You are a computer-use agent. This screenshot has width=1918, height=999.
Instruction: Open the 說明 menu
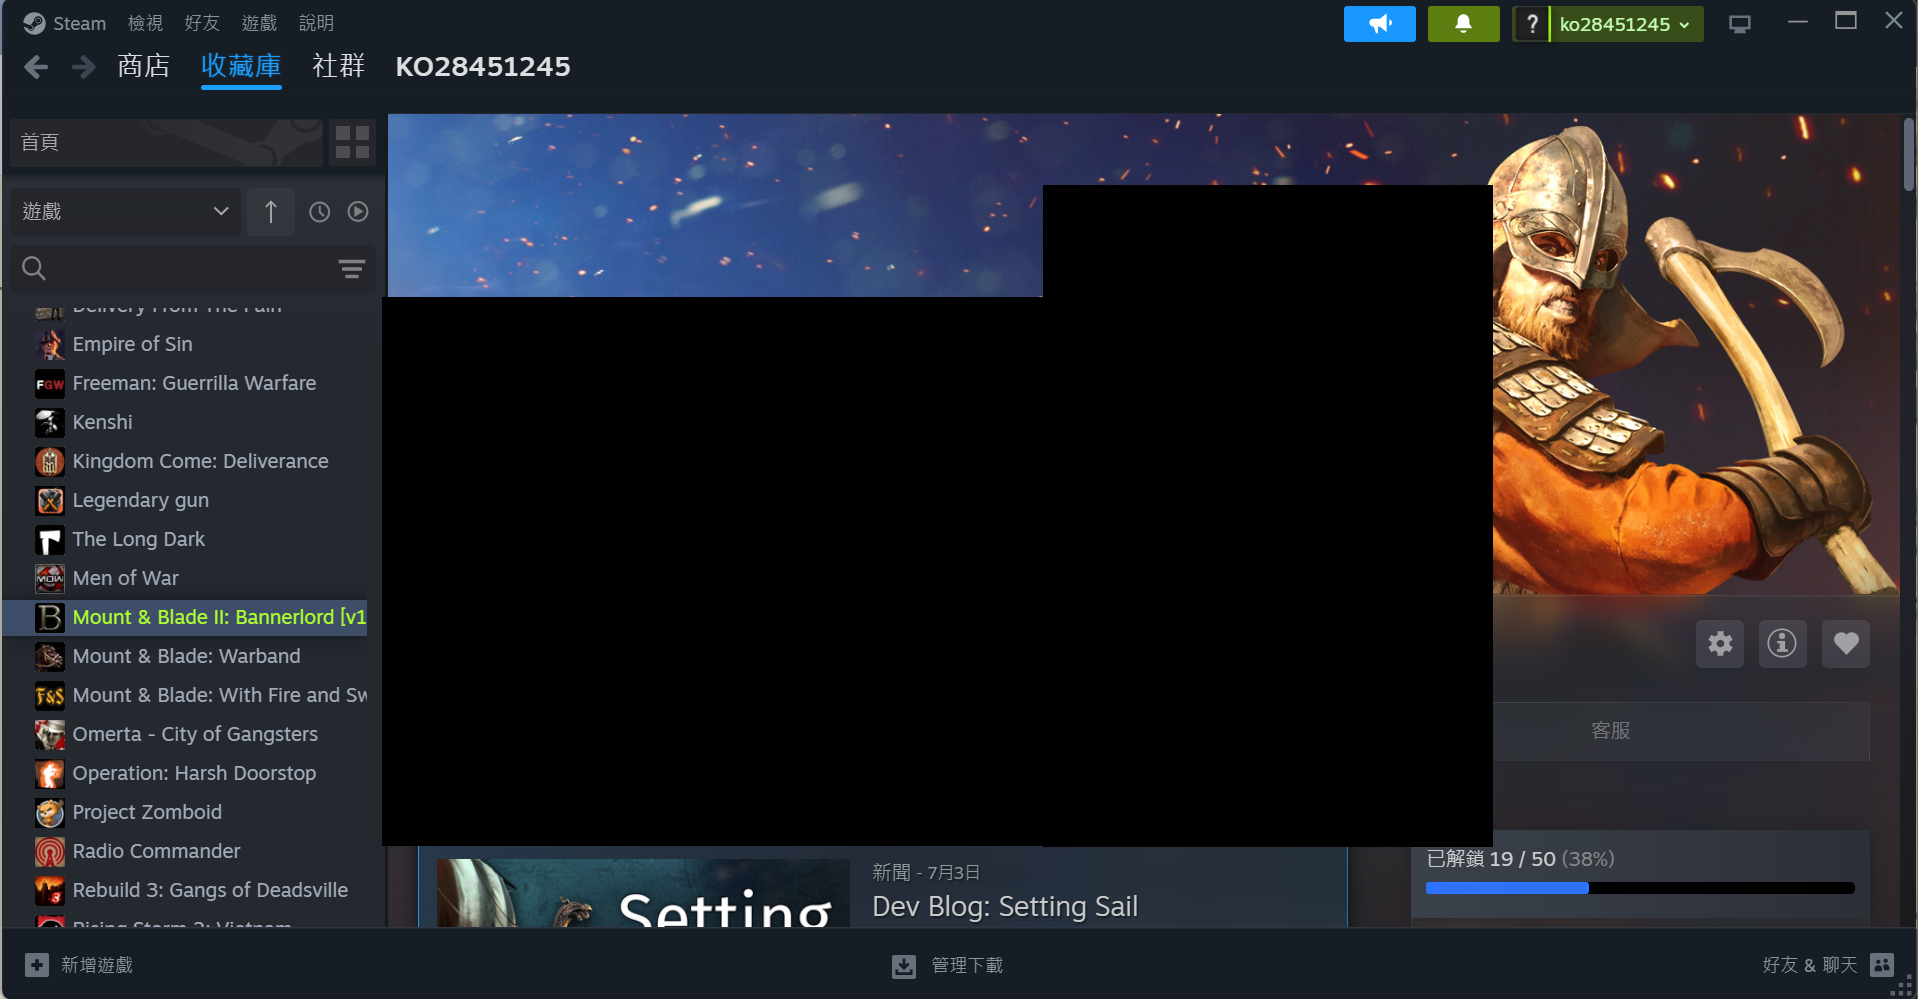pos(316,23)
